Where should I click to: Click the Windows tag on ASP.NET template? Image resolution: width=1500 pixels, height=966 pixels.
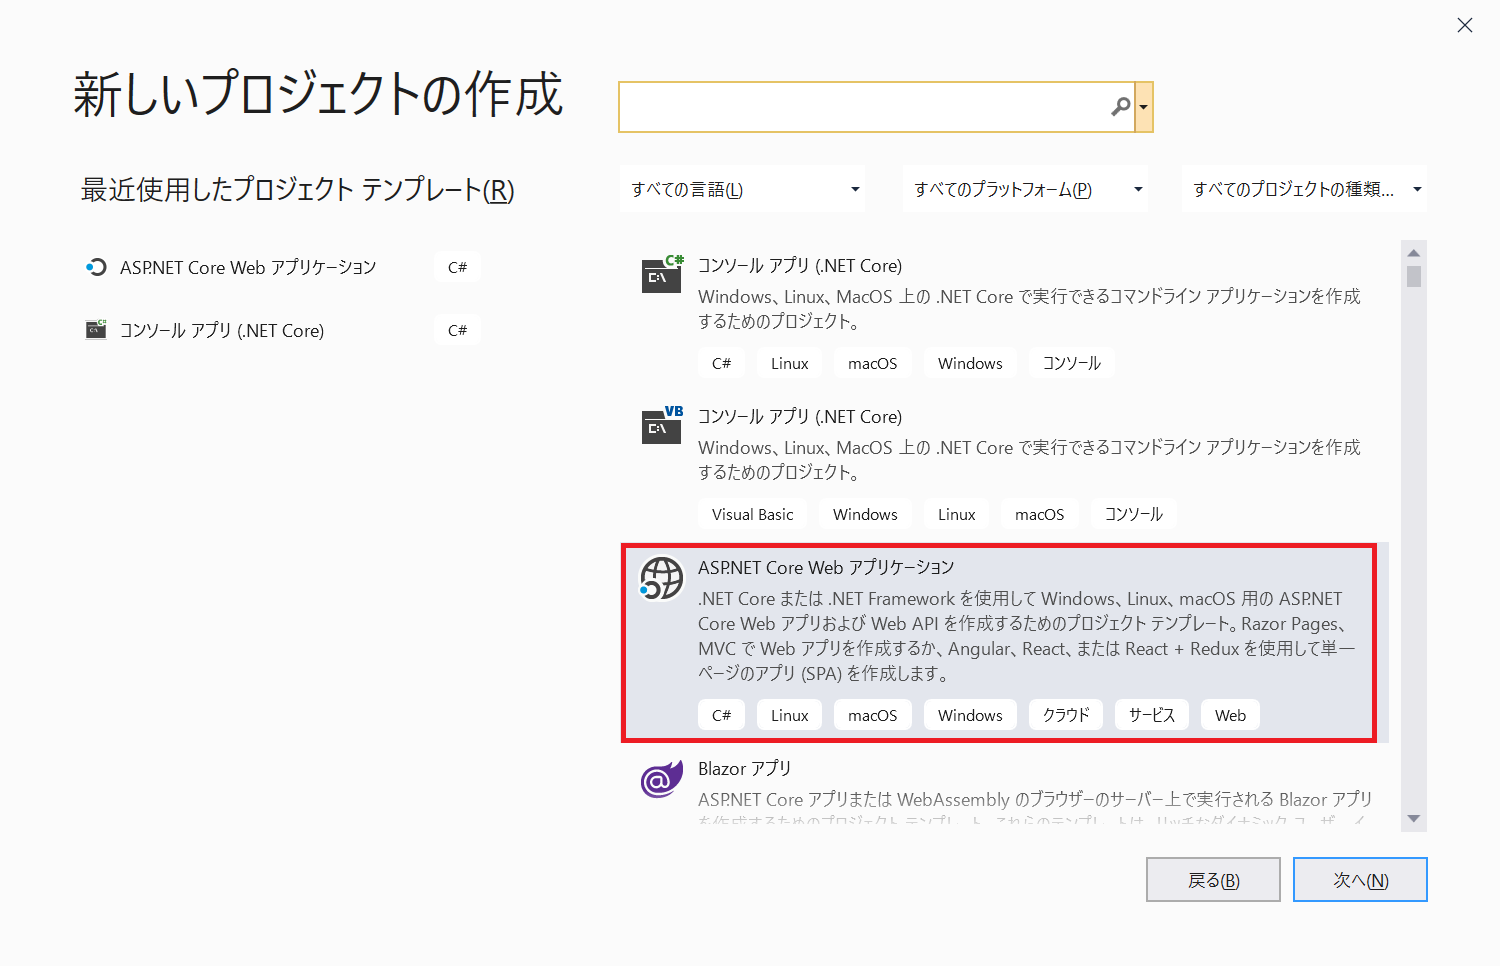[970, 715]
